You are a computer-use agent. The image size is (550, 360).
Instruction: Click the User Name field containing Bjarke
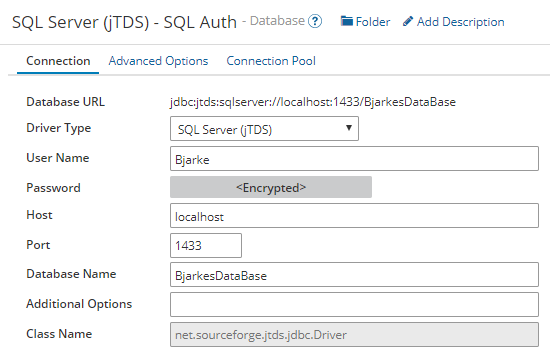tap(354, 159)
